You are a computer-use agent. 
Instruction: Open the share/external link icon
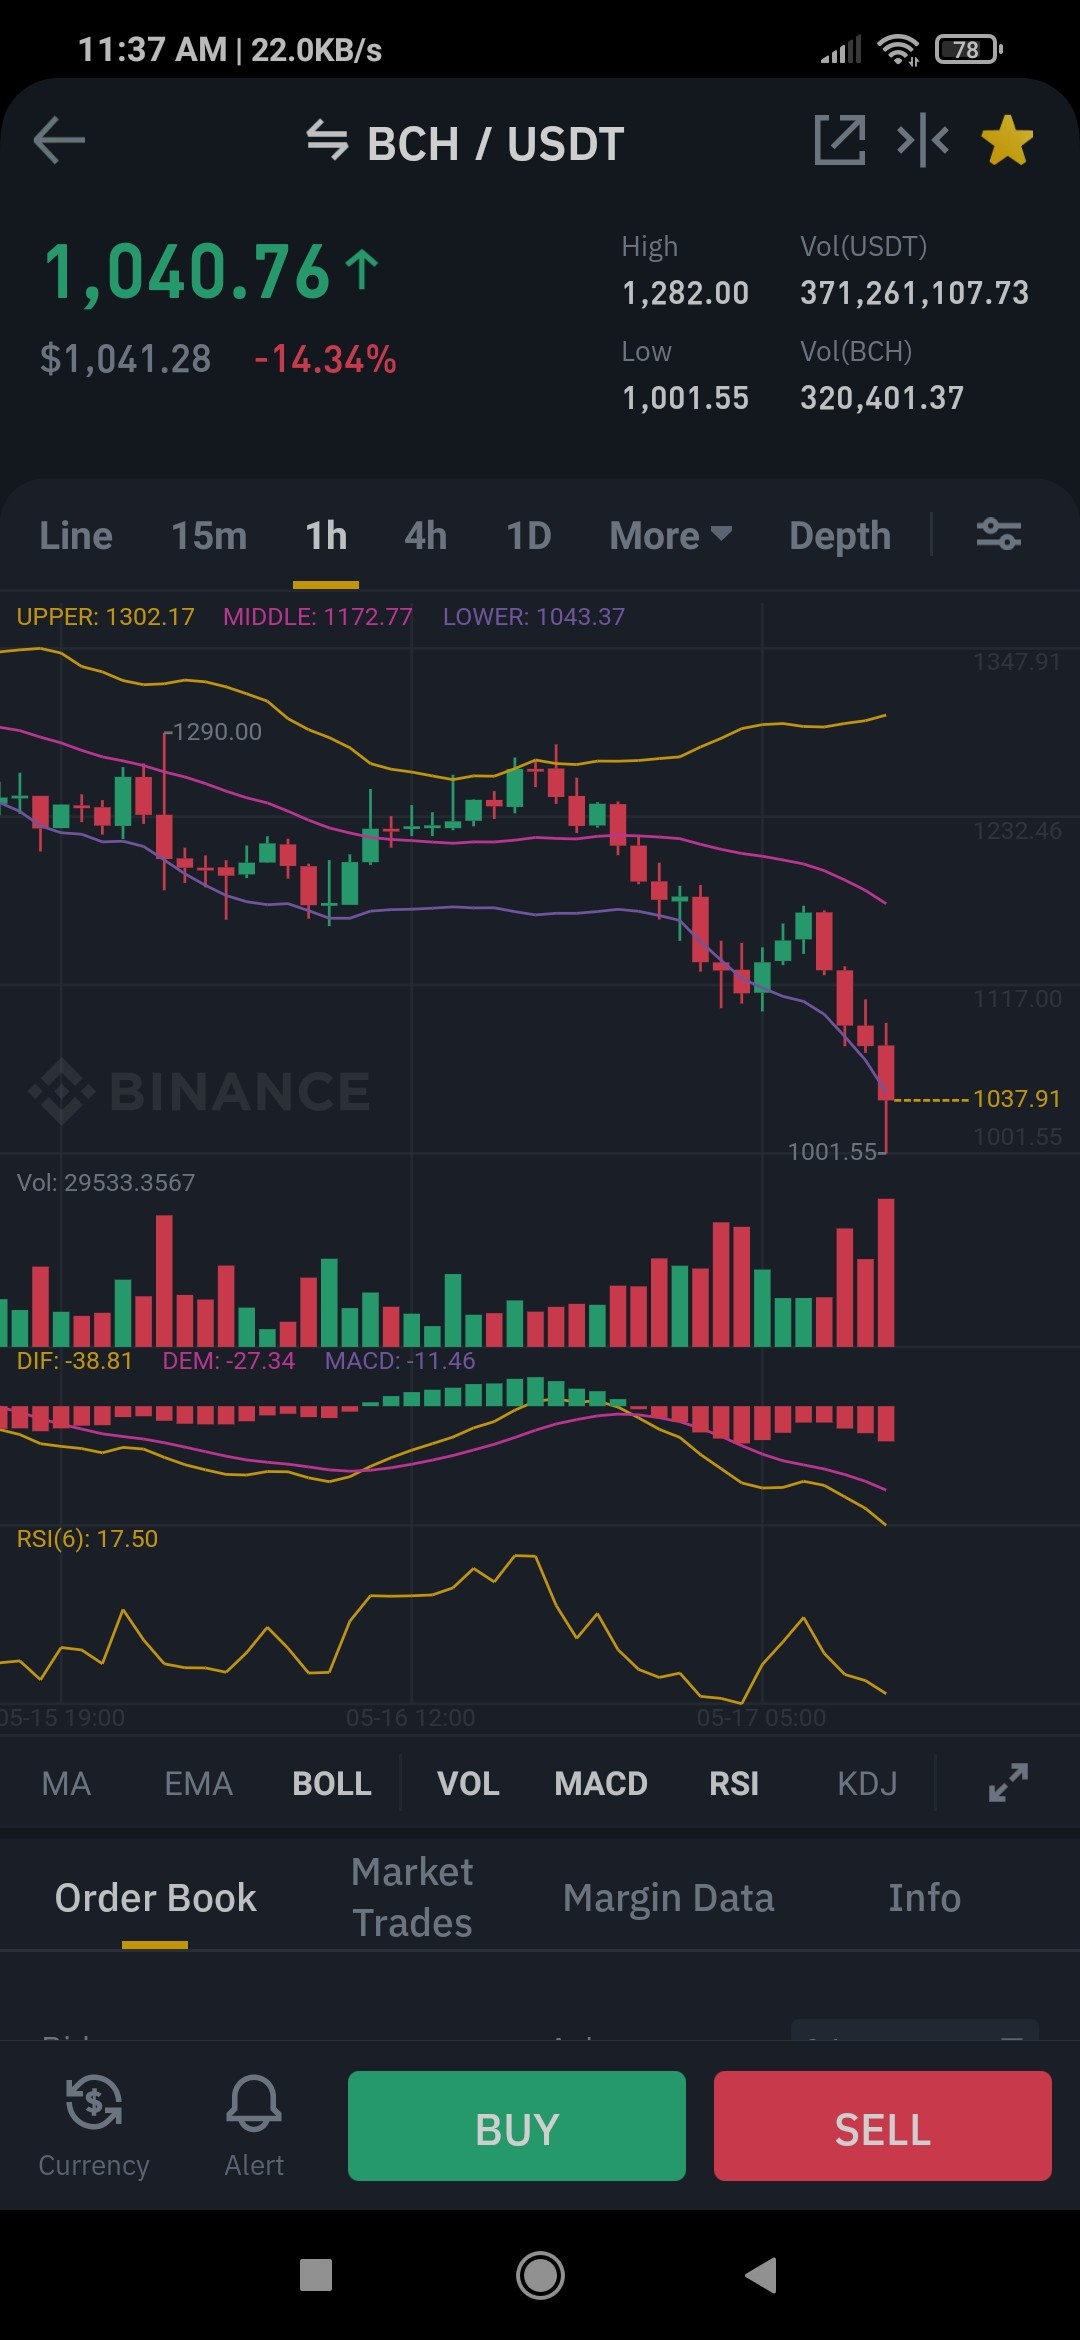[840, 140]
